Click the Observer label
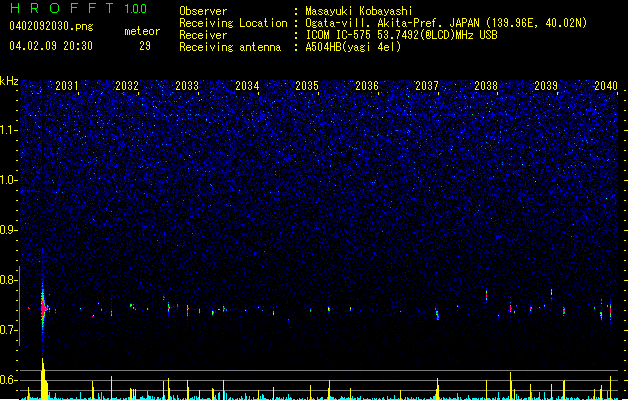 pos(203,11)
